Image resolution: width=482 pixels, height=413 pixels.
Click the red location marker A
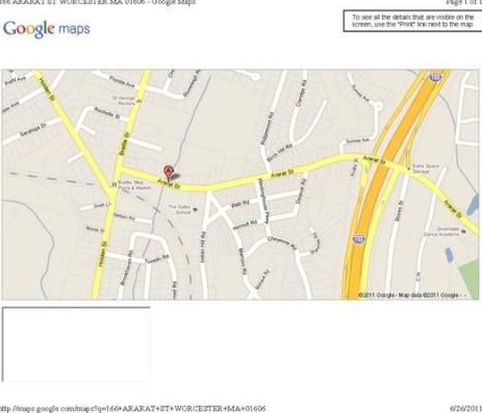169,172
